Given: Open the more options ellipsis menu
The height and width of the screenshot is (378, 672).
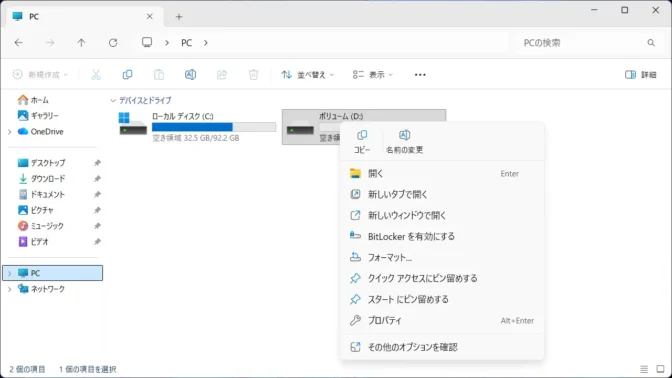Looking at the screenshot, I should tap(420, 75).
